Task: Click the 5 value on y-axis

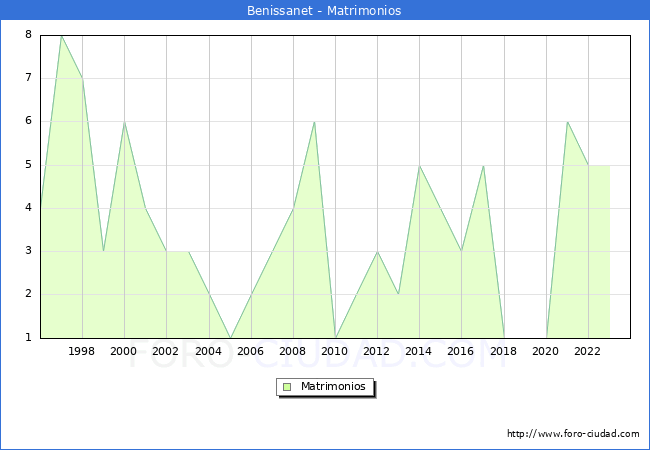Action: [28, 165]
